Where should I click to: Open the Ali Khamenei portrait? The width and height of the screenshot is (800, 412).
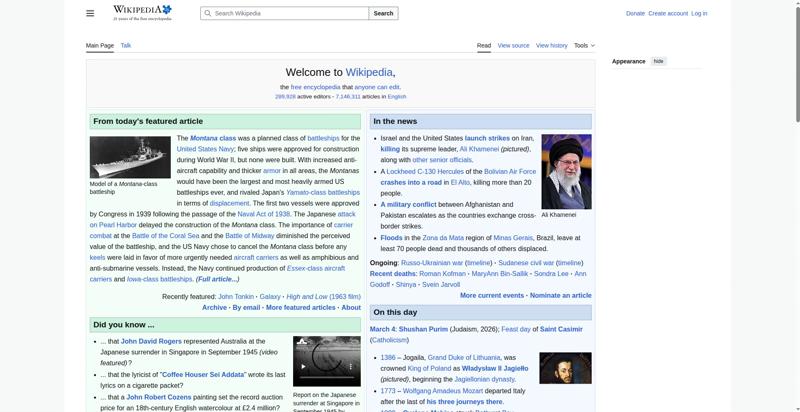566,171
